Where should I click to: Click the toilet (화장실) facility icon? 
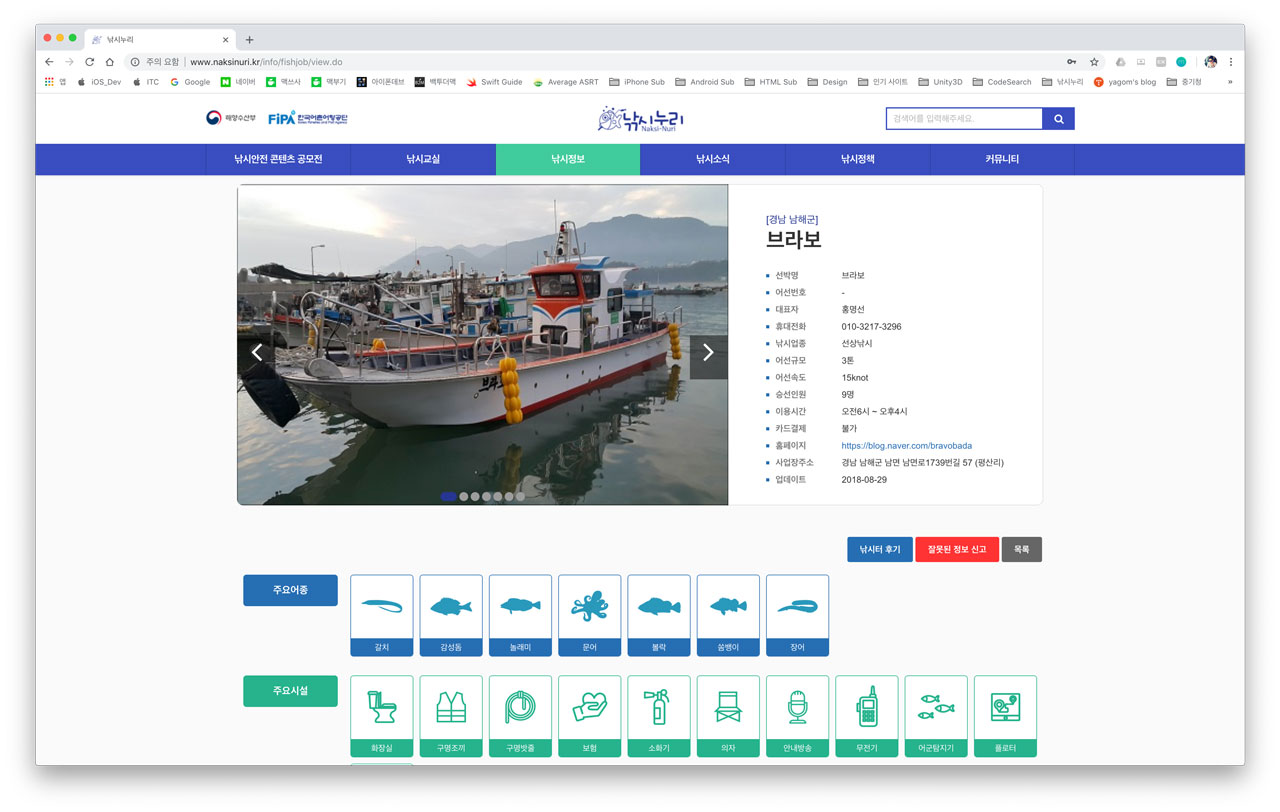[x=381, y=708]
